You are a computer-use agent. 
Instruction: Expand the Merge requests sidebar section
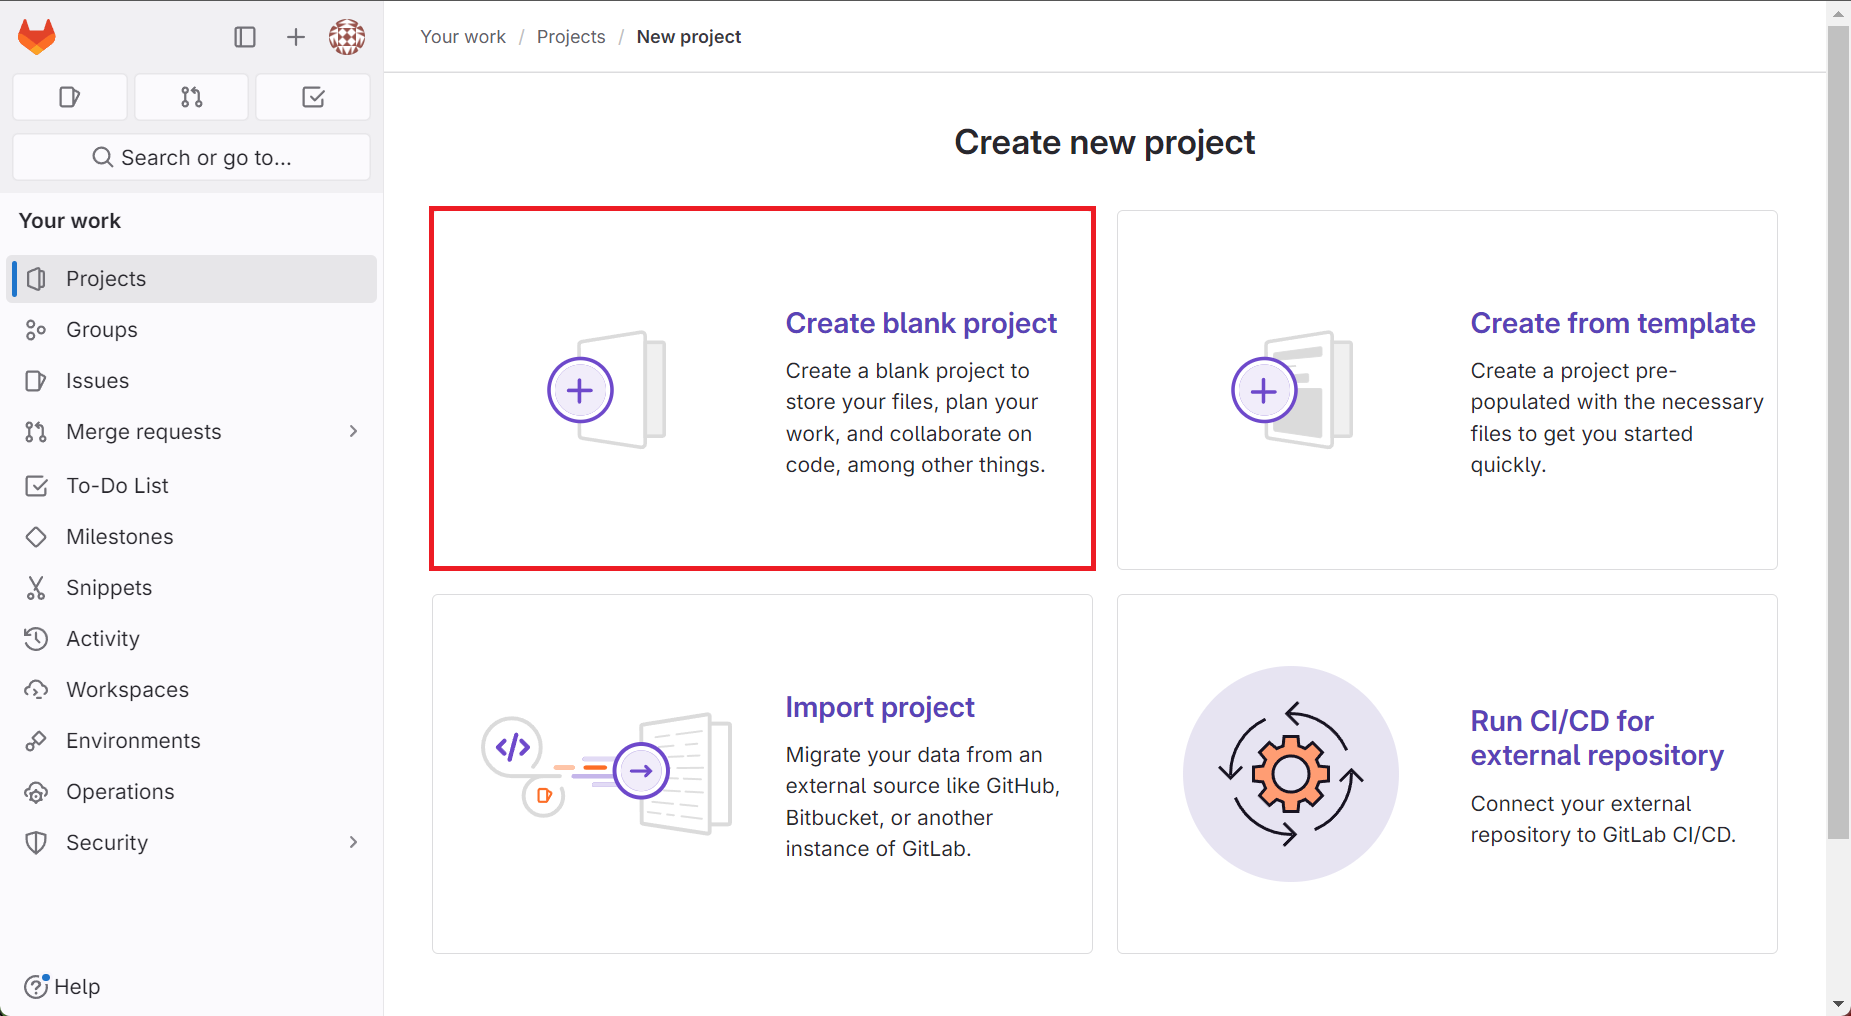[x=353, y=431]
